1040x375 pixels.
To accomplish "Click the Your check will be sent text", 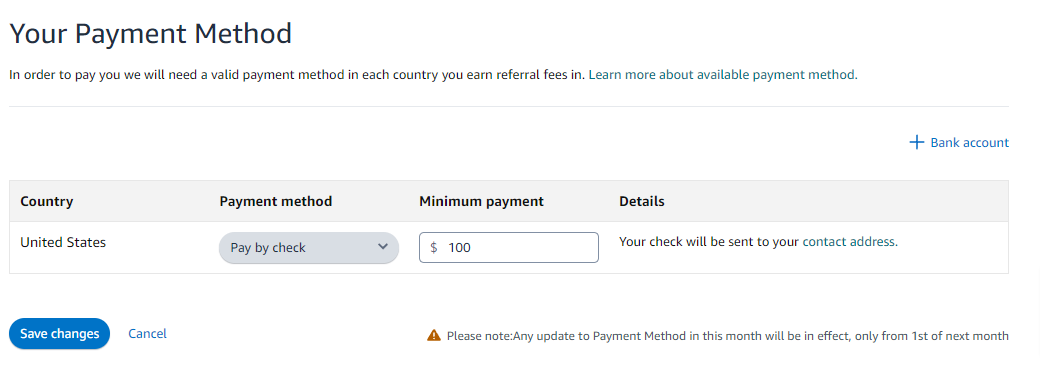I will pos(709,242).
